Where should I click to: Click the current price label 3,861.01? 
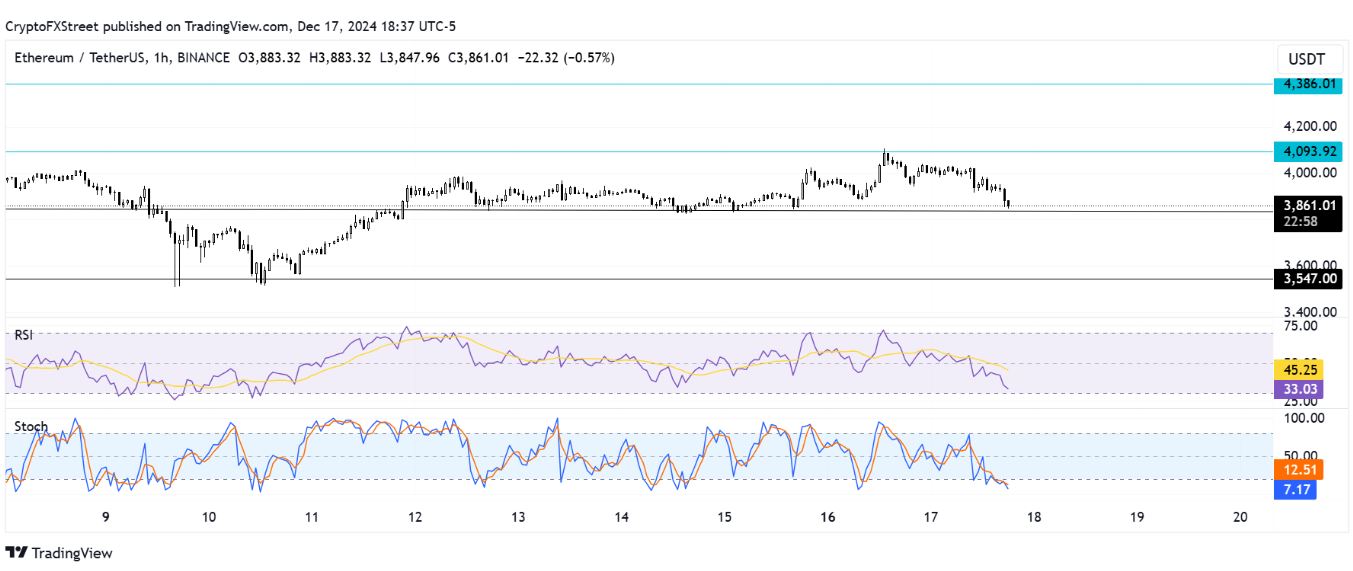click(x=1308, y=206)
